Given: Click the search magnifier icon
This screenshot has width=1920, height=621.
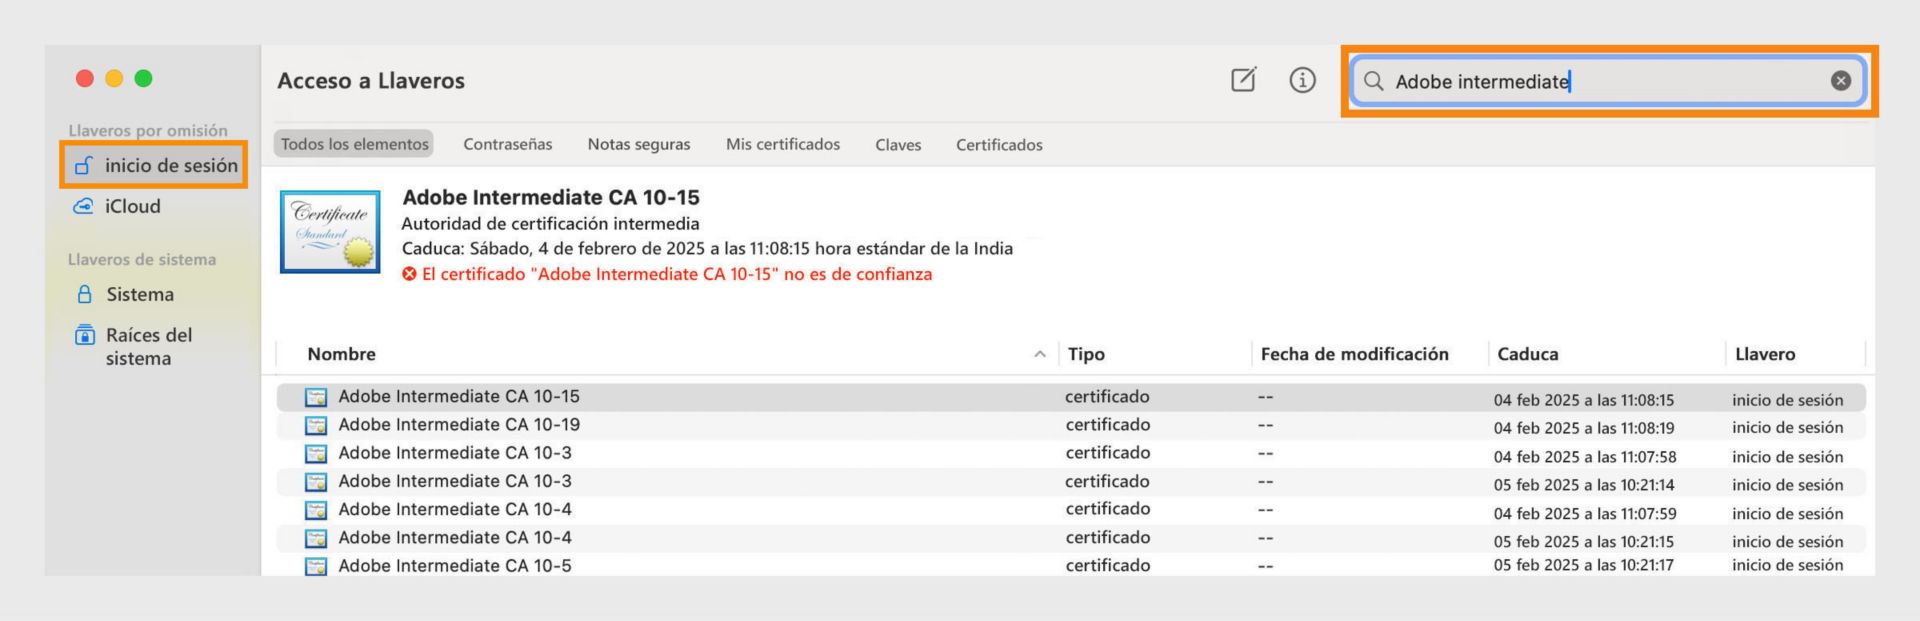Looking at the screenshot, I should tap(1374, 81).
